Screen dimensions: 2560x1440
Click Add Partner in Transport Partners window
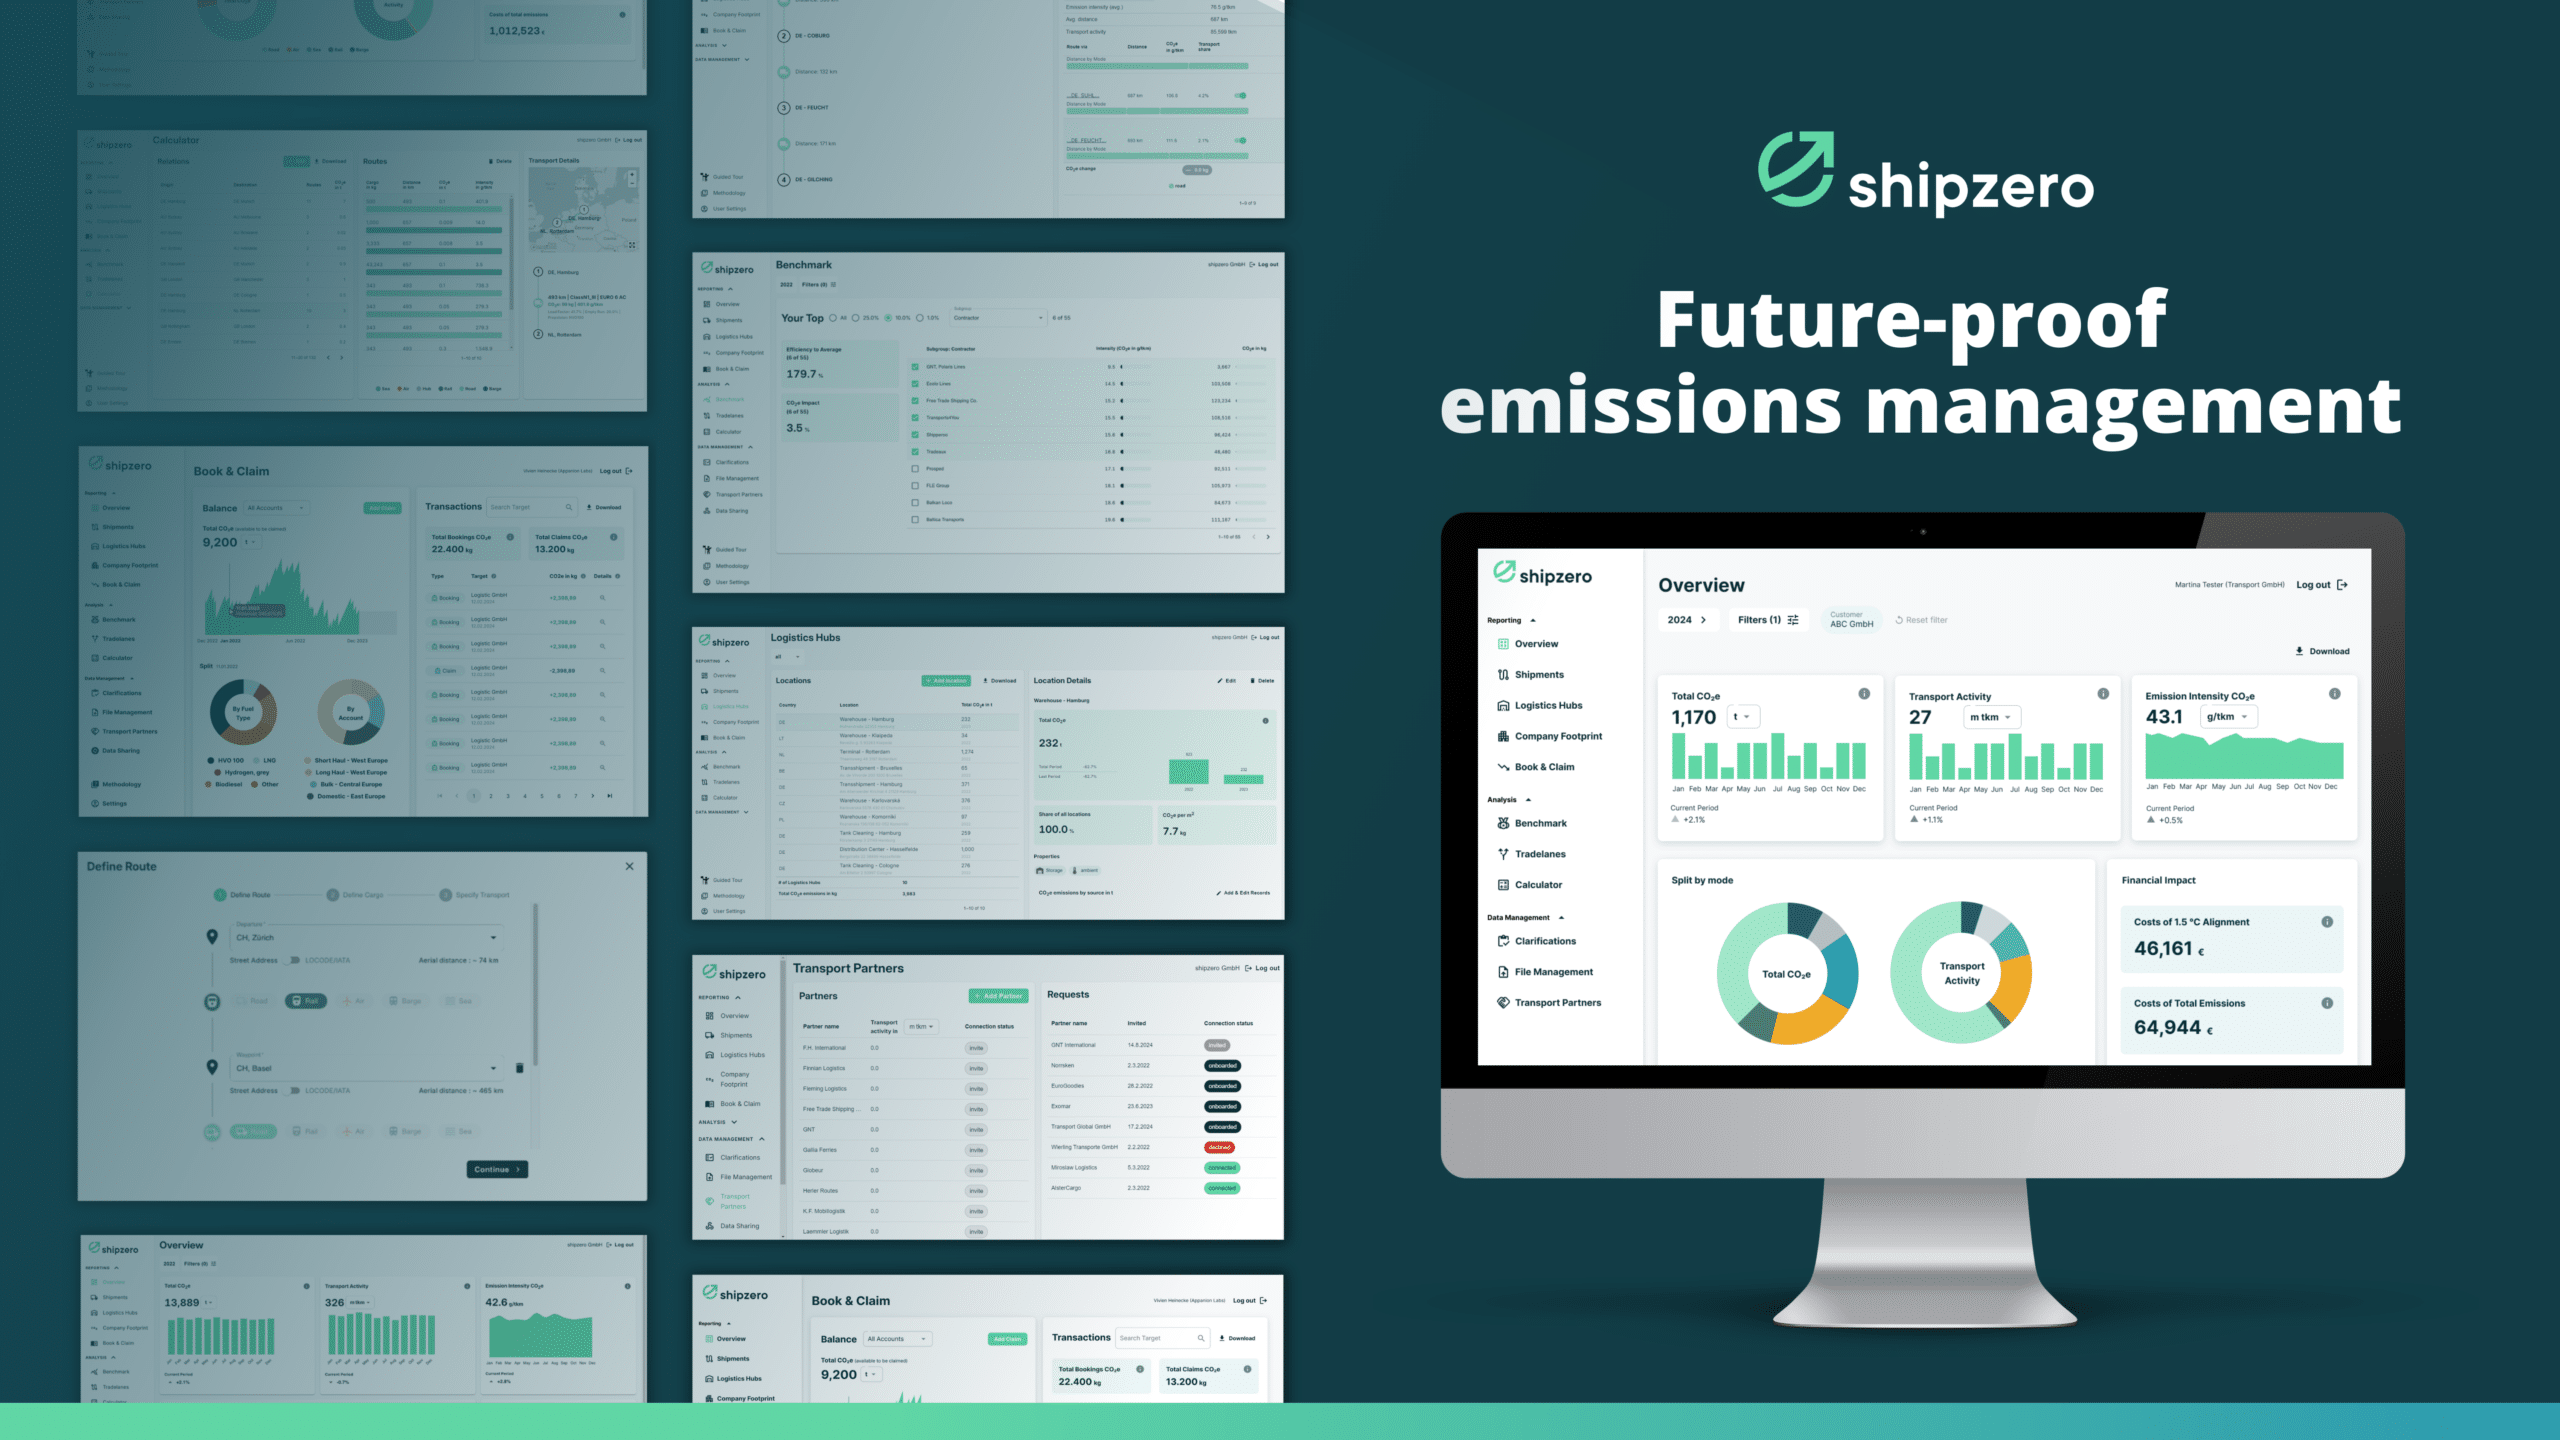(x=999, y=996)
